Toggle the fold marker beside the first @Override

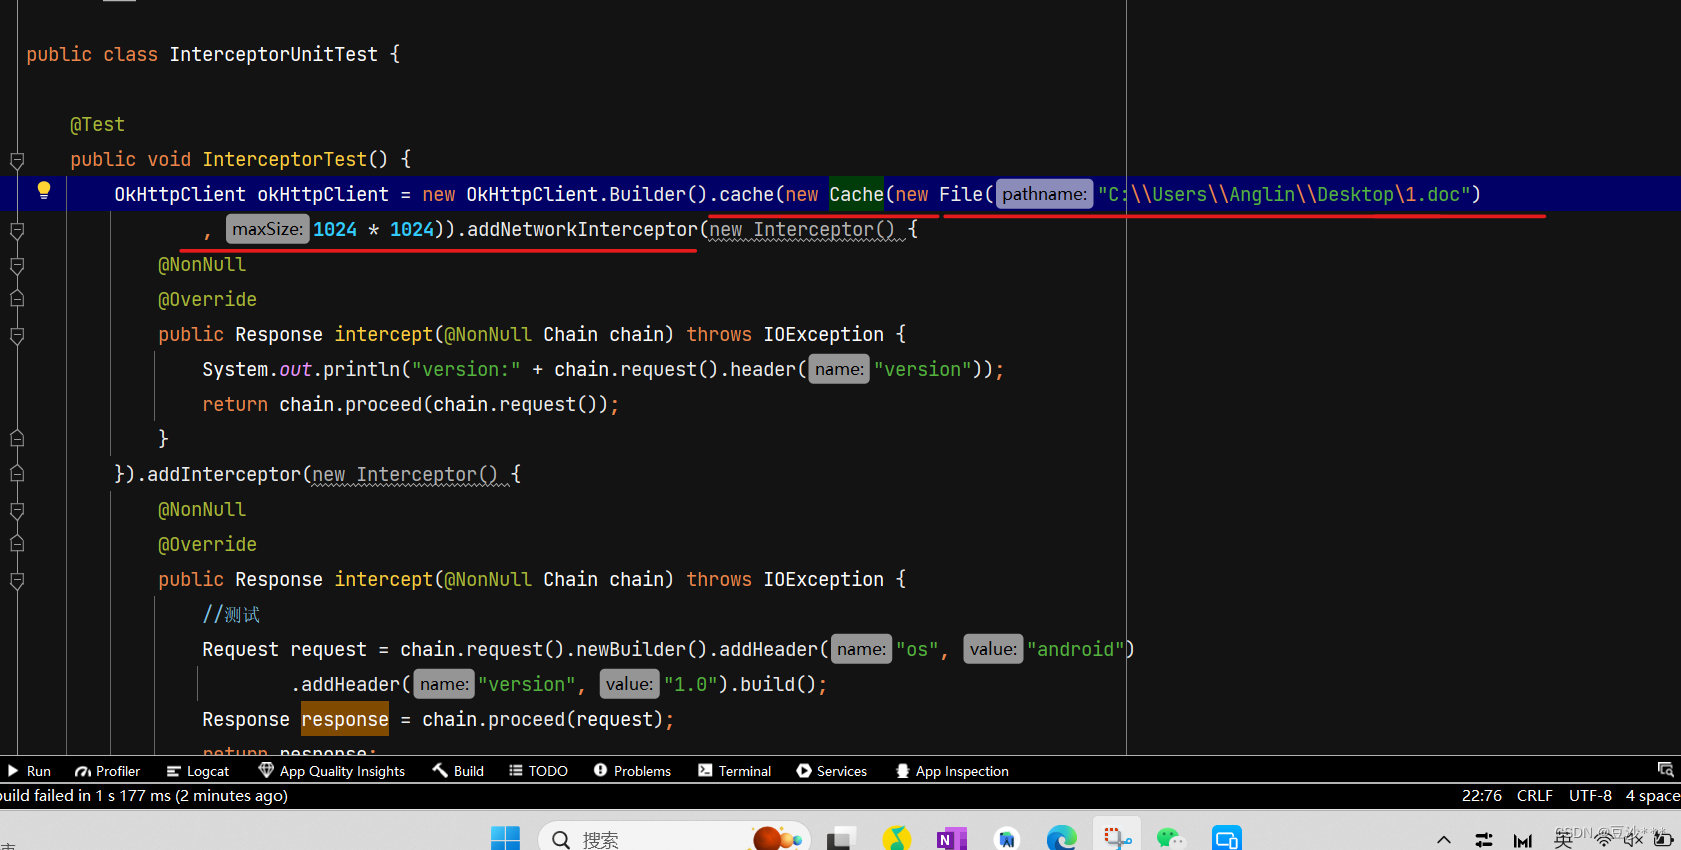(x=17, y=298)
